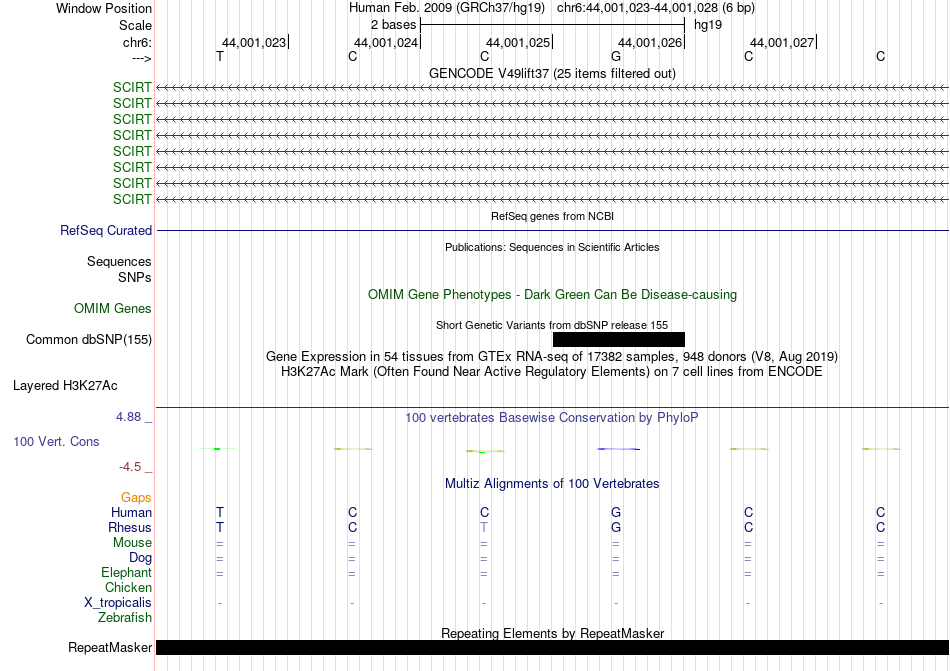
Task: Click the Scale label on the left
Action: (135, 25)
